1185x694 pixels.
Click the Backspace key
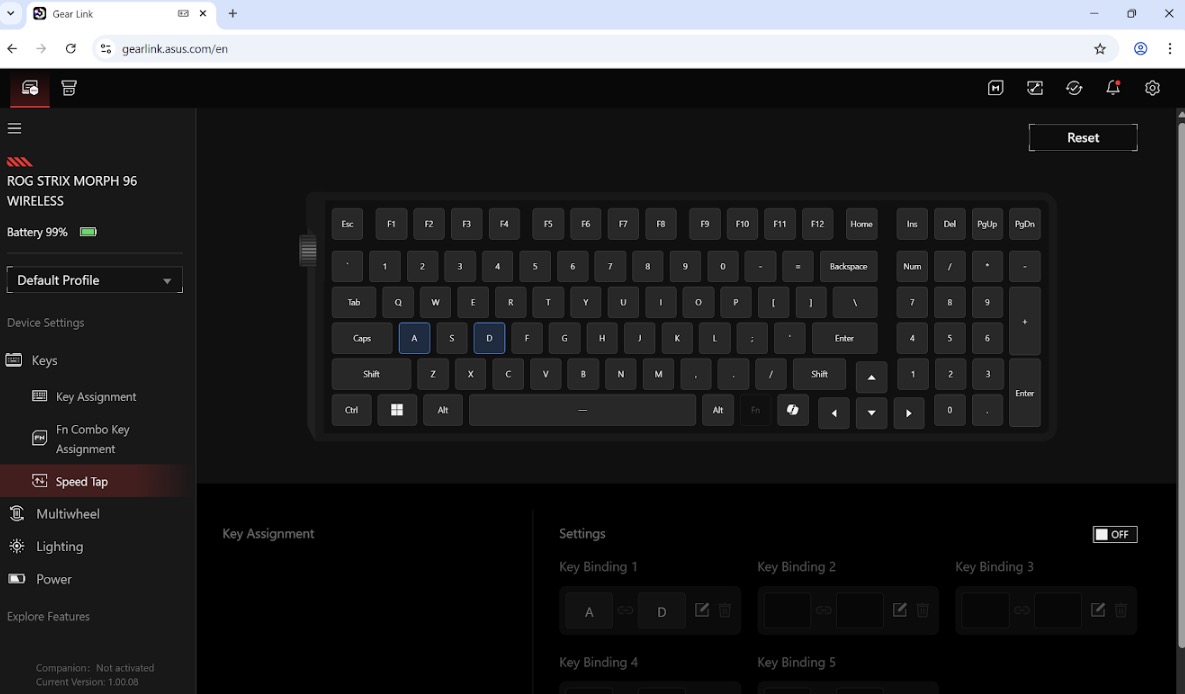tap(849, 266)
